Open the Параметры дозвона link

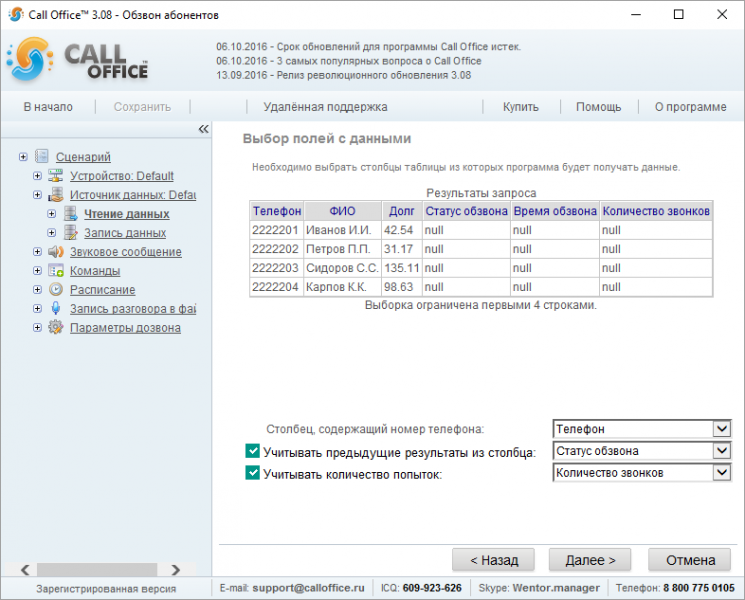(125, 328)
